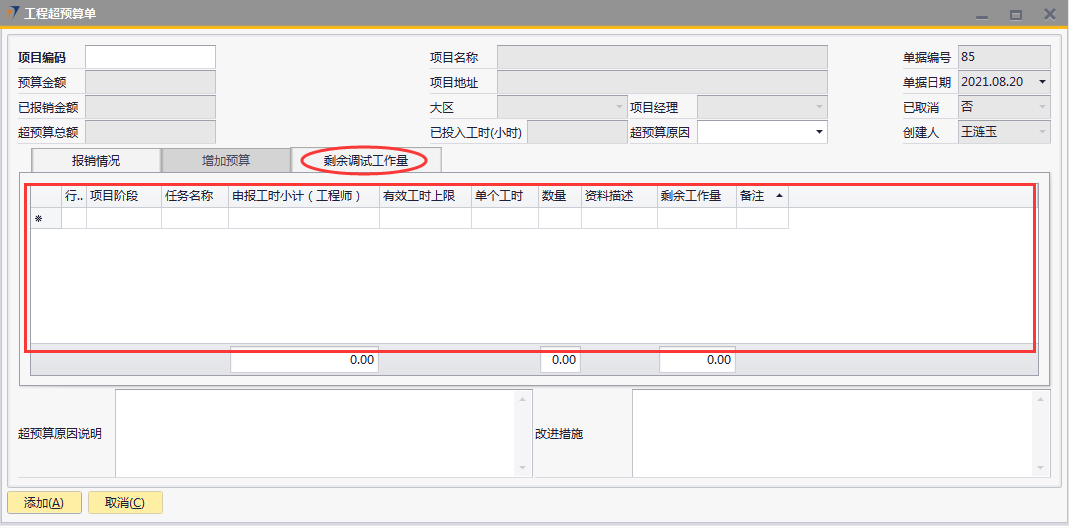
Task: Click the 取消(C) button
Action: [x=125, y=503]
